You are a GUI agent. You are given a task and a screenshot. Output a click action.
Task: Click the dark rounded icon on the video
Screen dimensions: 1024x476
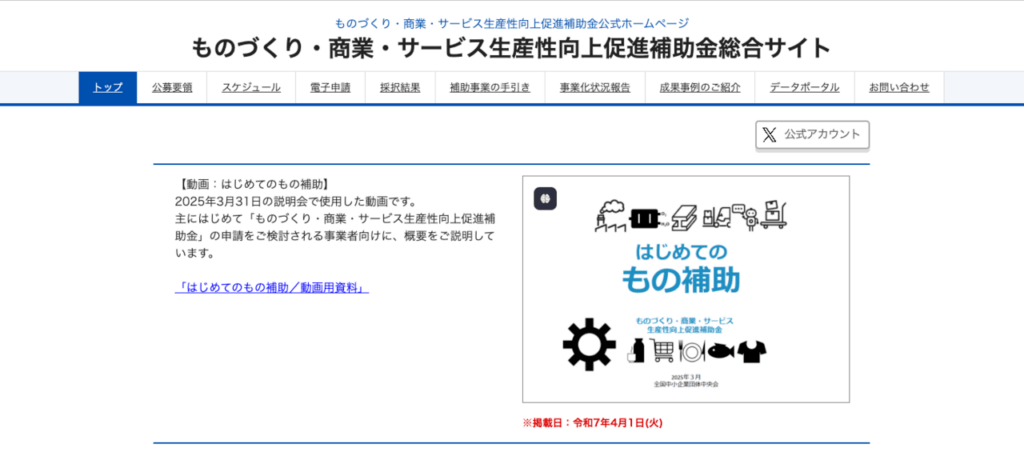click(x=545, y=198)
